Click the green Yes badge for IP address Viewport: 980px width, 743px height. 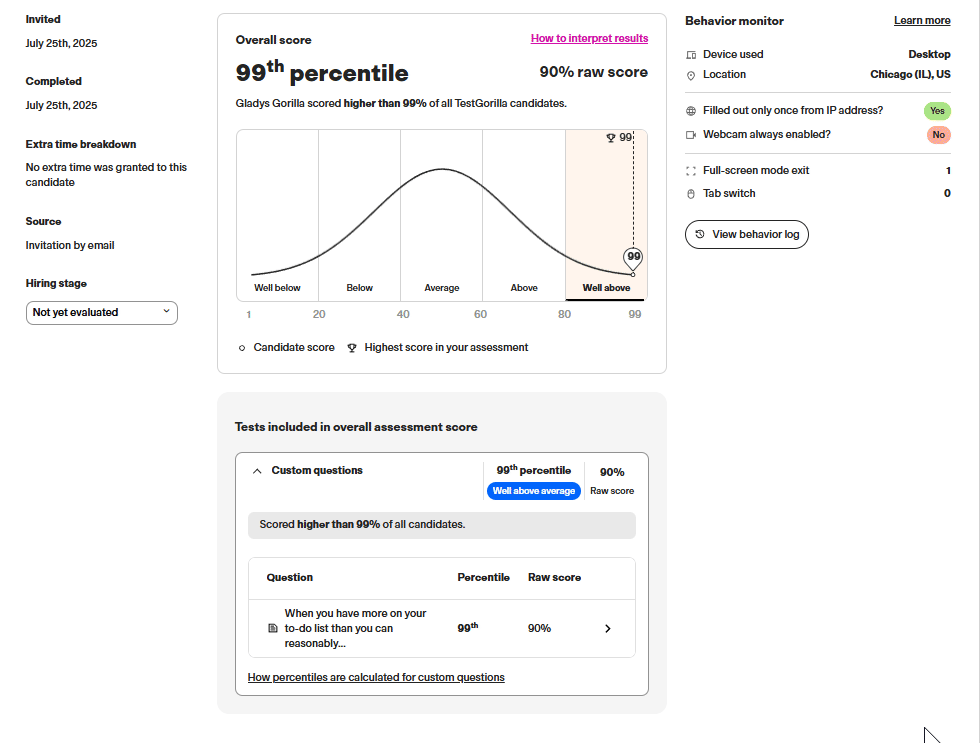[x=937, y=111]
